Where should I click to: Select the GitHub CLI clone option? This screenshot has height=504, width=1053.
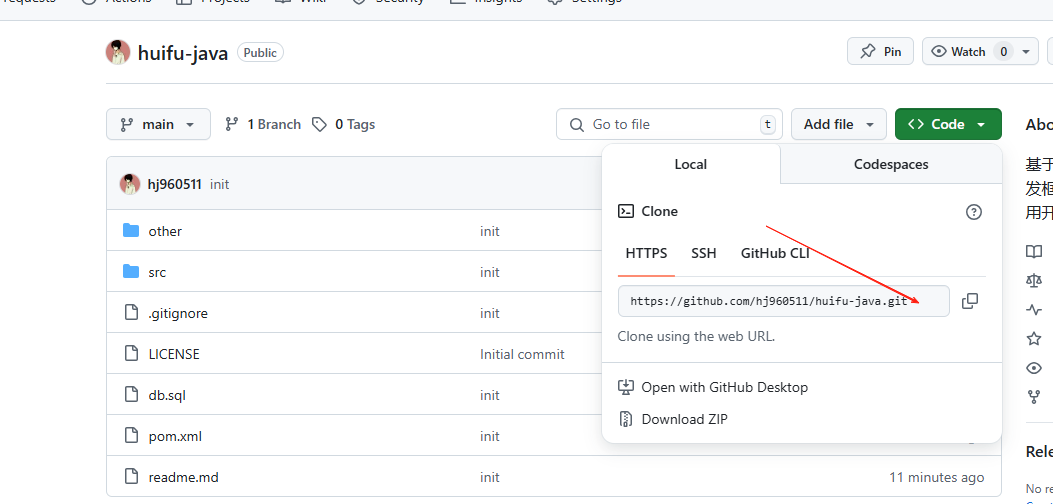pyautogui.click(x=775, y=253)
